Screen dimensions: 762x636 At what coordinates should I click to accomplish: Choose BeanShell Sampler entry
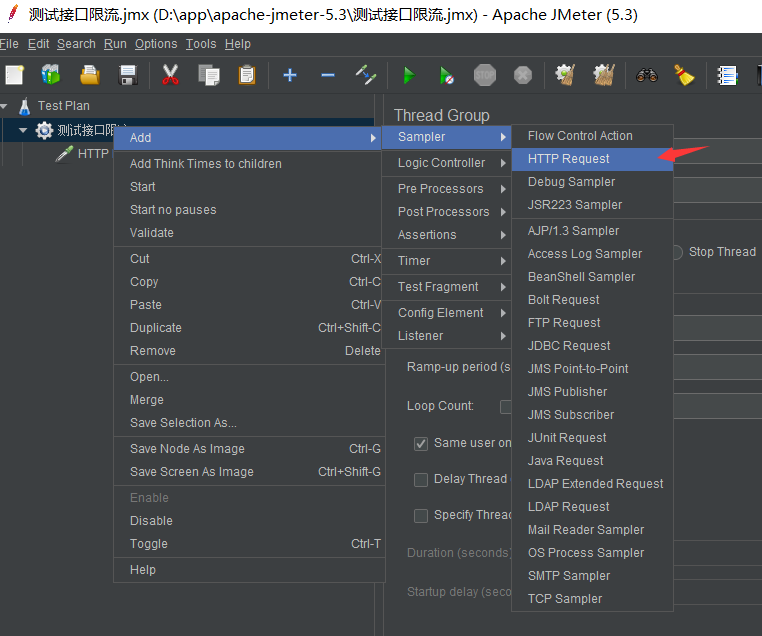tap(592, 277)
